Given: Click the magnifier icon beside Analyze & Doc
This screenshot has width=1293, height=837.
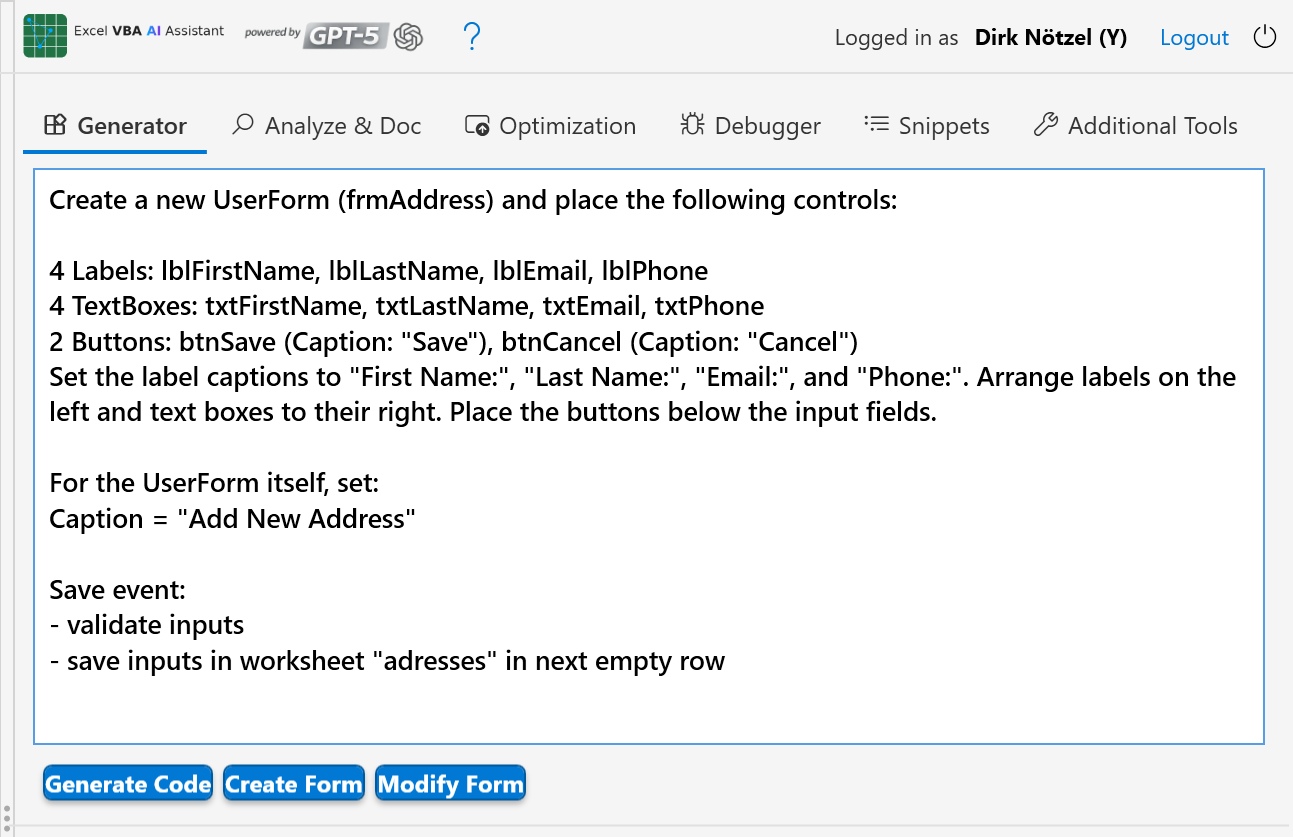Looking at the screenshot, I should coord(242,124).
